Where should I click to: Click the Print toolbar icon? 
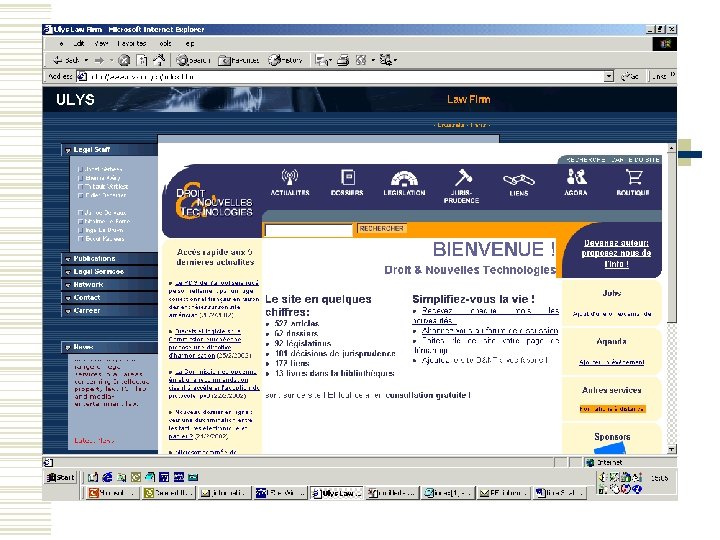point(343,60)
